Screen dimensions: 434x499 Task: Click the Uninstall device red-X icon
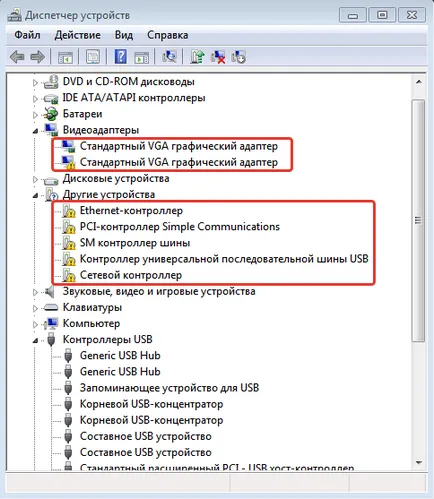click(x=218, y=57)
